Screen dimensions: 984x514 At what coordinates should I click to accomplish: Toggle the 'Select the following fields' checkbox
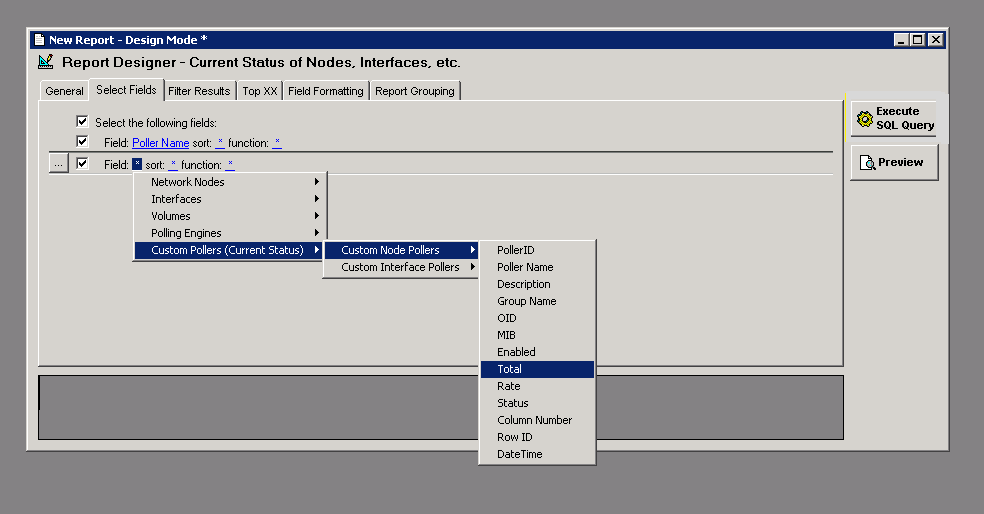82,121
